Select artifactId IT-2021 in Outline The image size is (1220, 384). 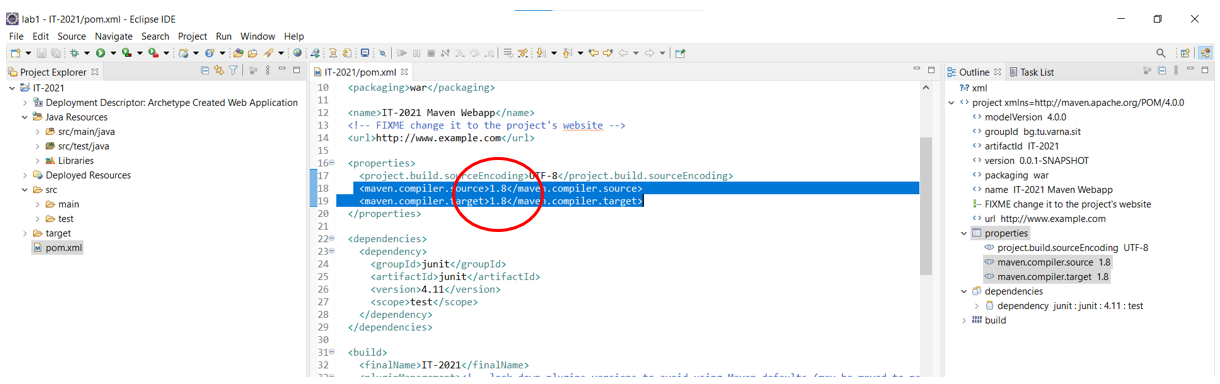[1021, 146]
